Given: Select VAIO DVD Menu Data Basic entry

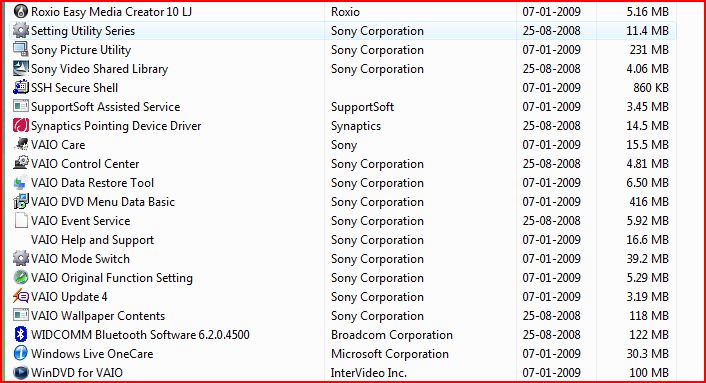Looking at the screenshot, I should (103, 202).
